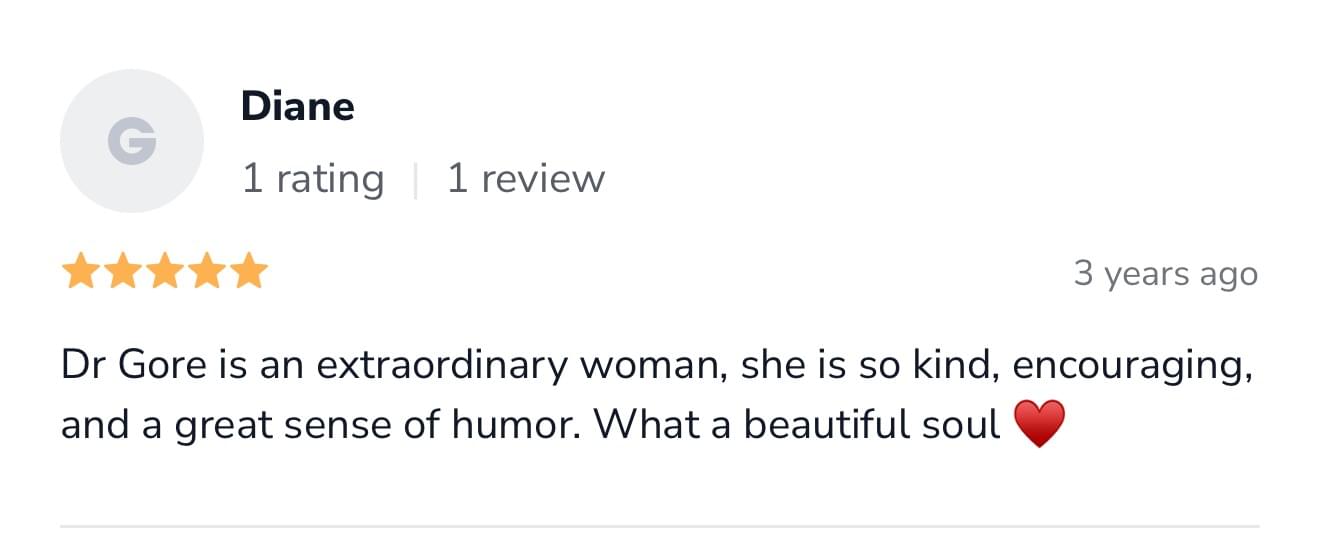
Task: Open the "1 review" count link
Action: 525,179
